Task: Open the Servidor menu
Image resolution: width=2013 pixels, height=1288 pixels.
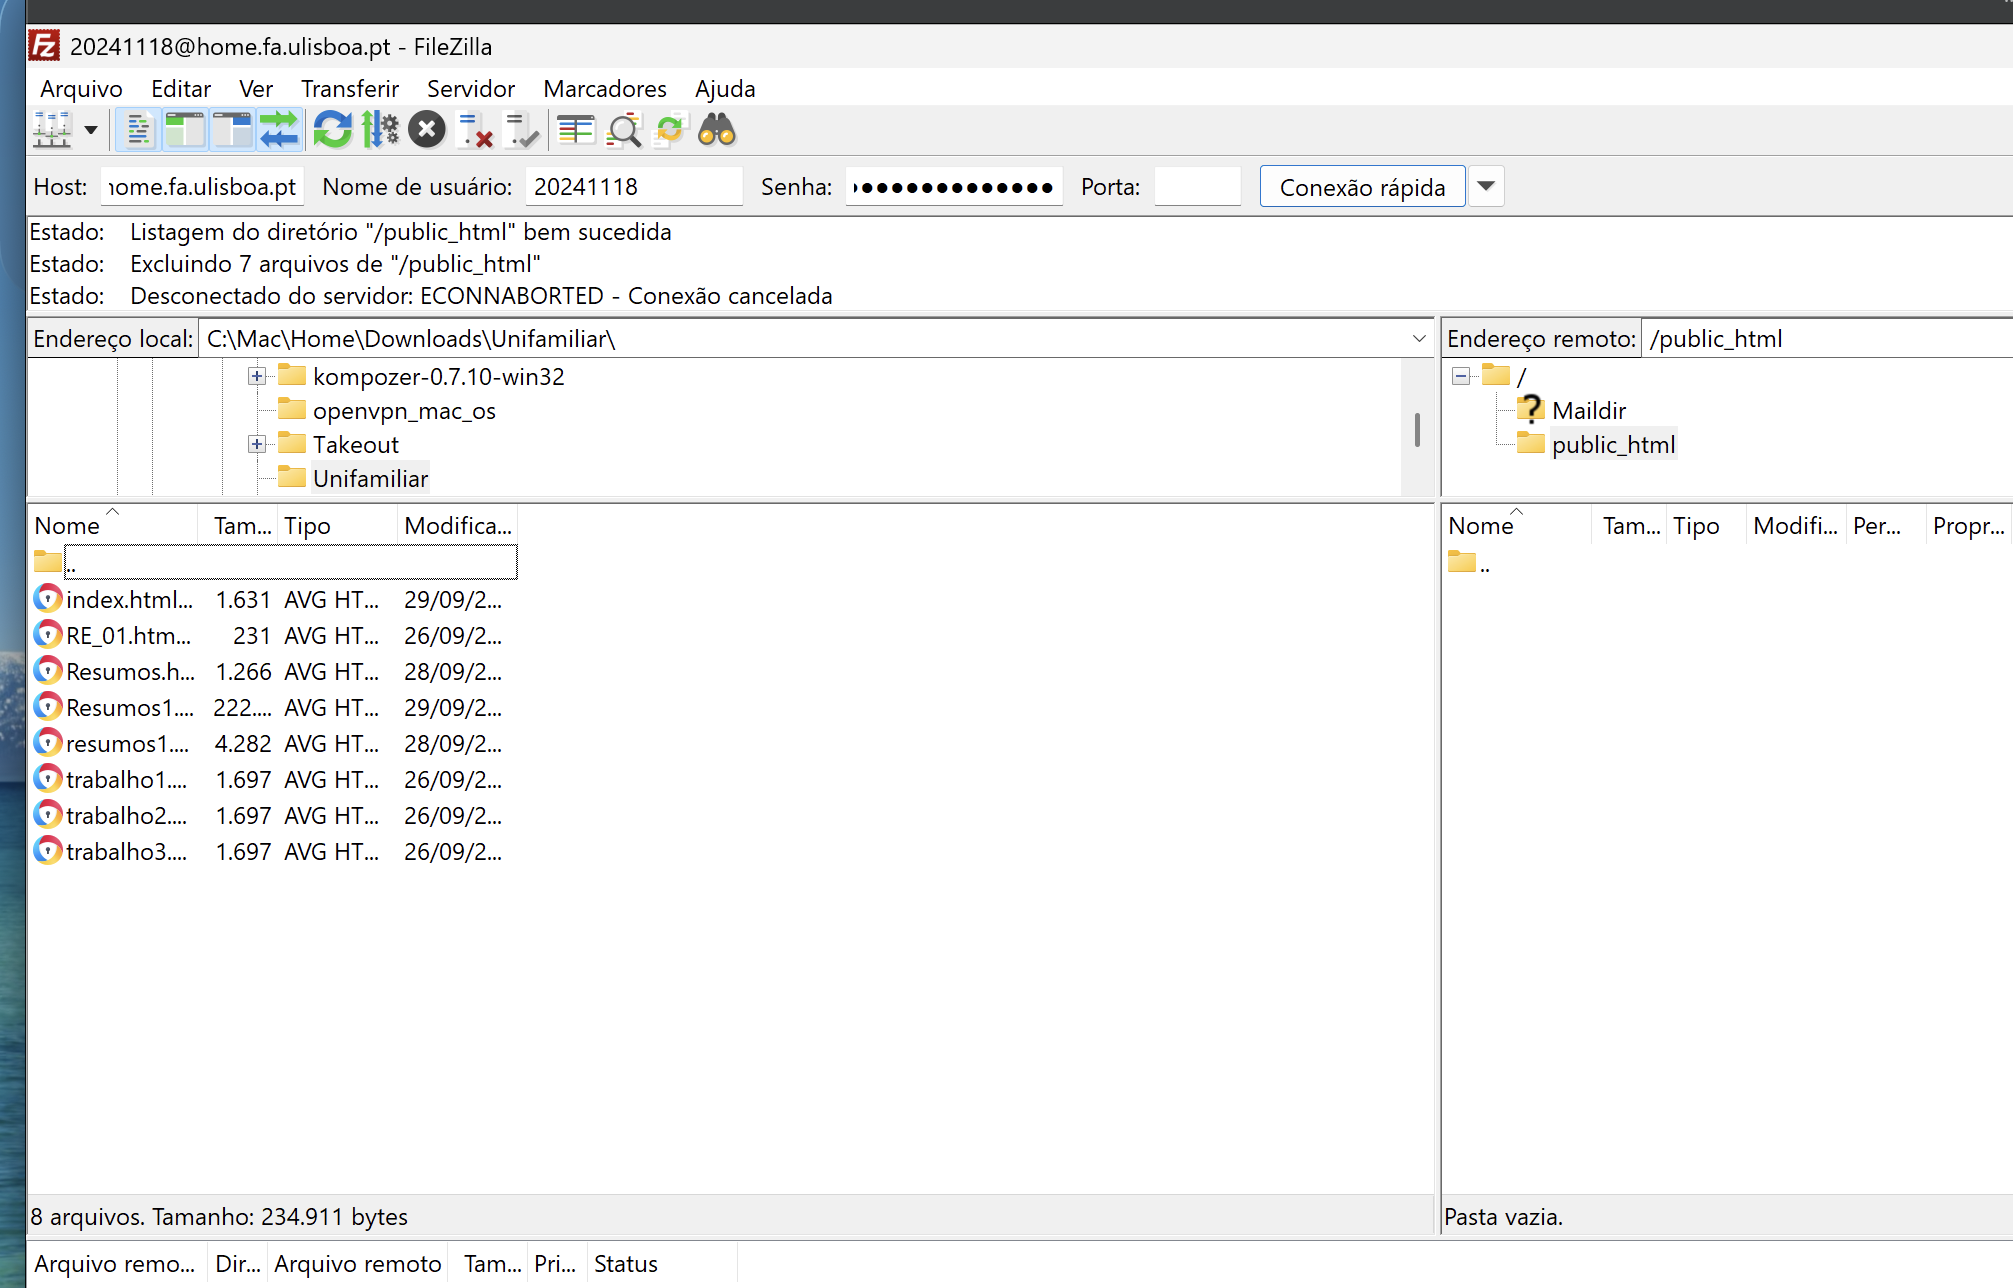Action: (470, 89)
